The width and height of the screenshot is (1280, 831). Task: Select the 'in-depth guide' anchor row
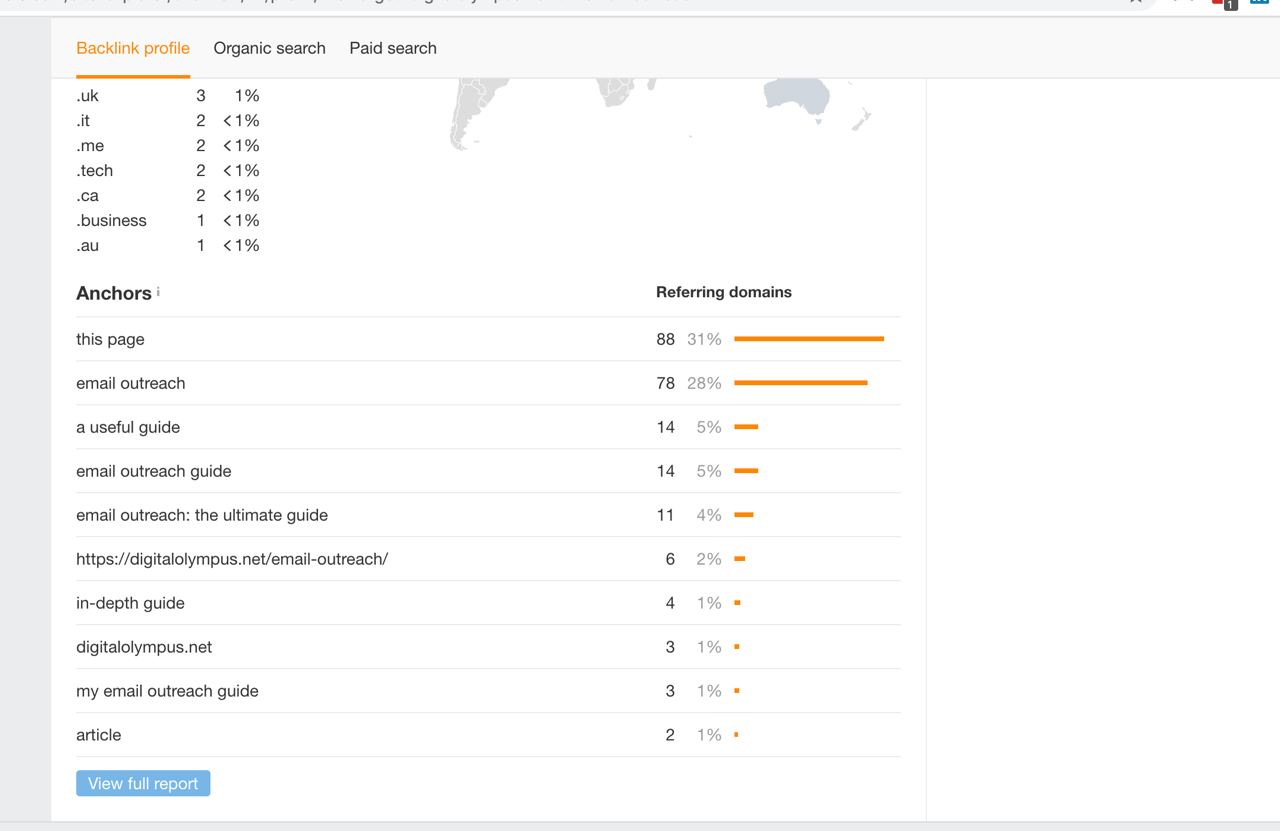click(x=130, y=603)
